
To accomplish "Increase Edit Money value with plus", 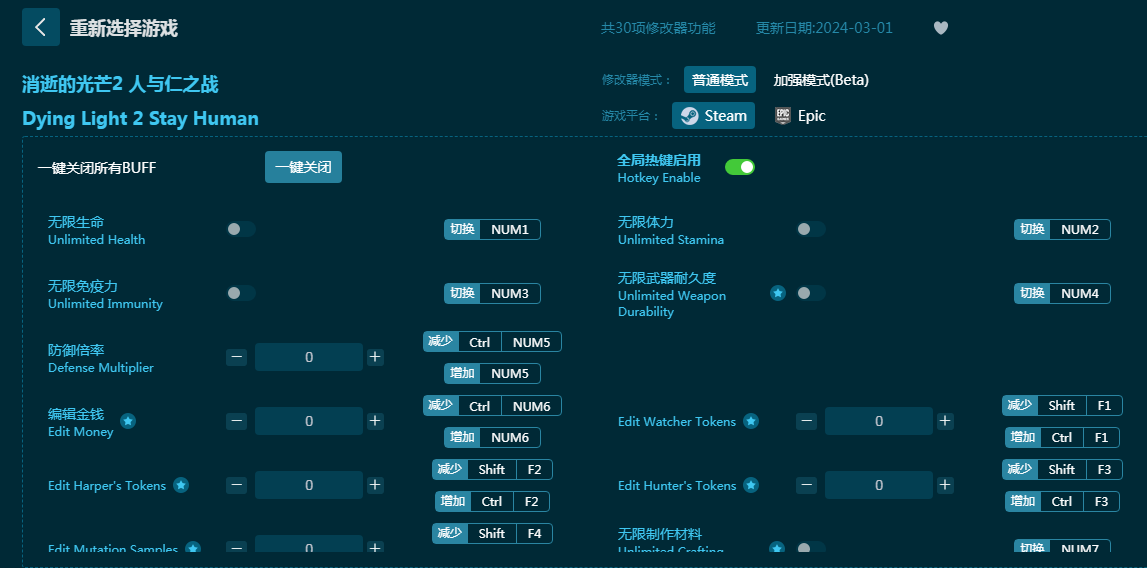I will (x=375, y=421).
